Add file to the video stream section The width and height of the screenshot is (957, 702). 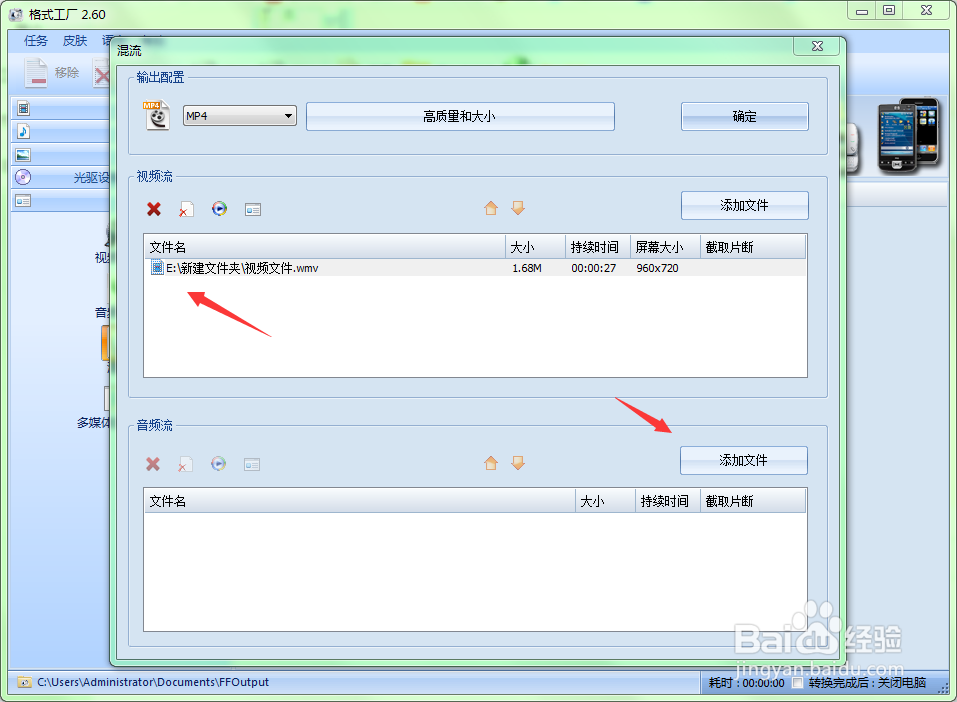click(745, 205)
